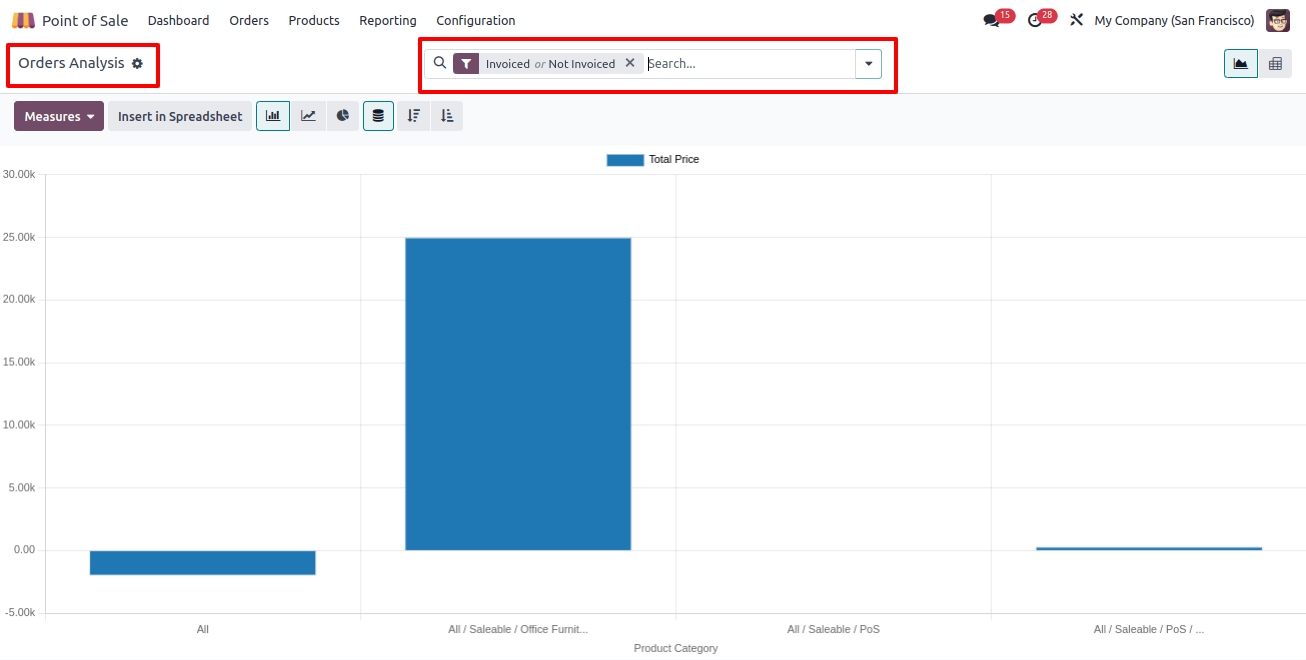The height and width of the screenshot is (660, 1306).
Task: Click the small All / Saleable / PoS / ... bar
Action: (1149, 548)
